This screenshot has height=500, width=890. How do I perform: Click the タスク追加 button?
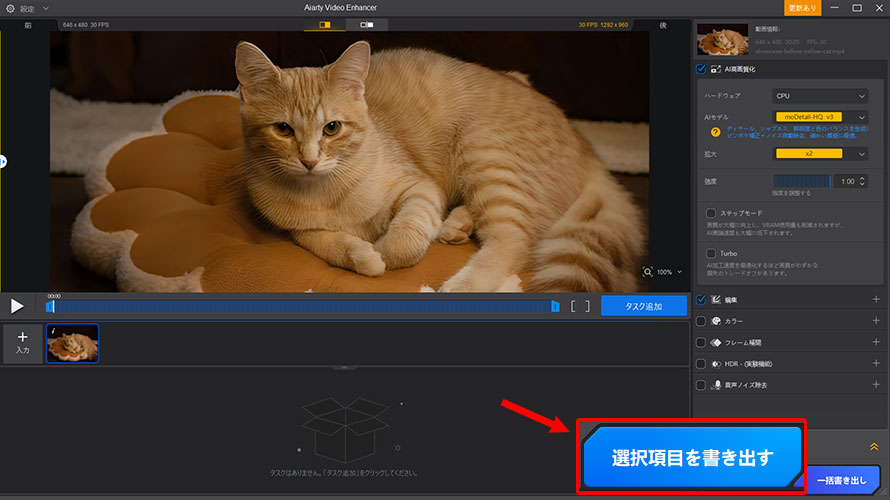(x=644, y=306)
